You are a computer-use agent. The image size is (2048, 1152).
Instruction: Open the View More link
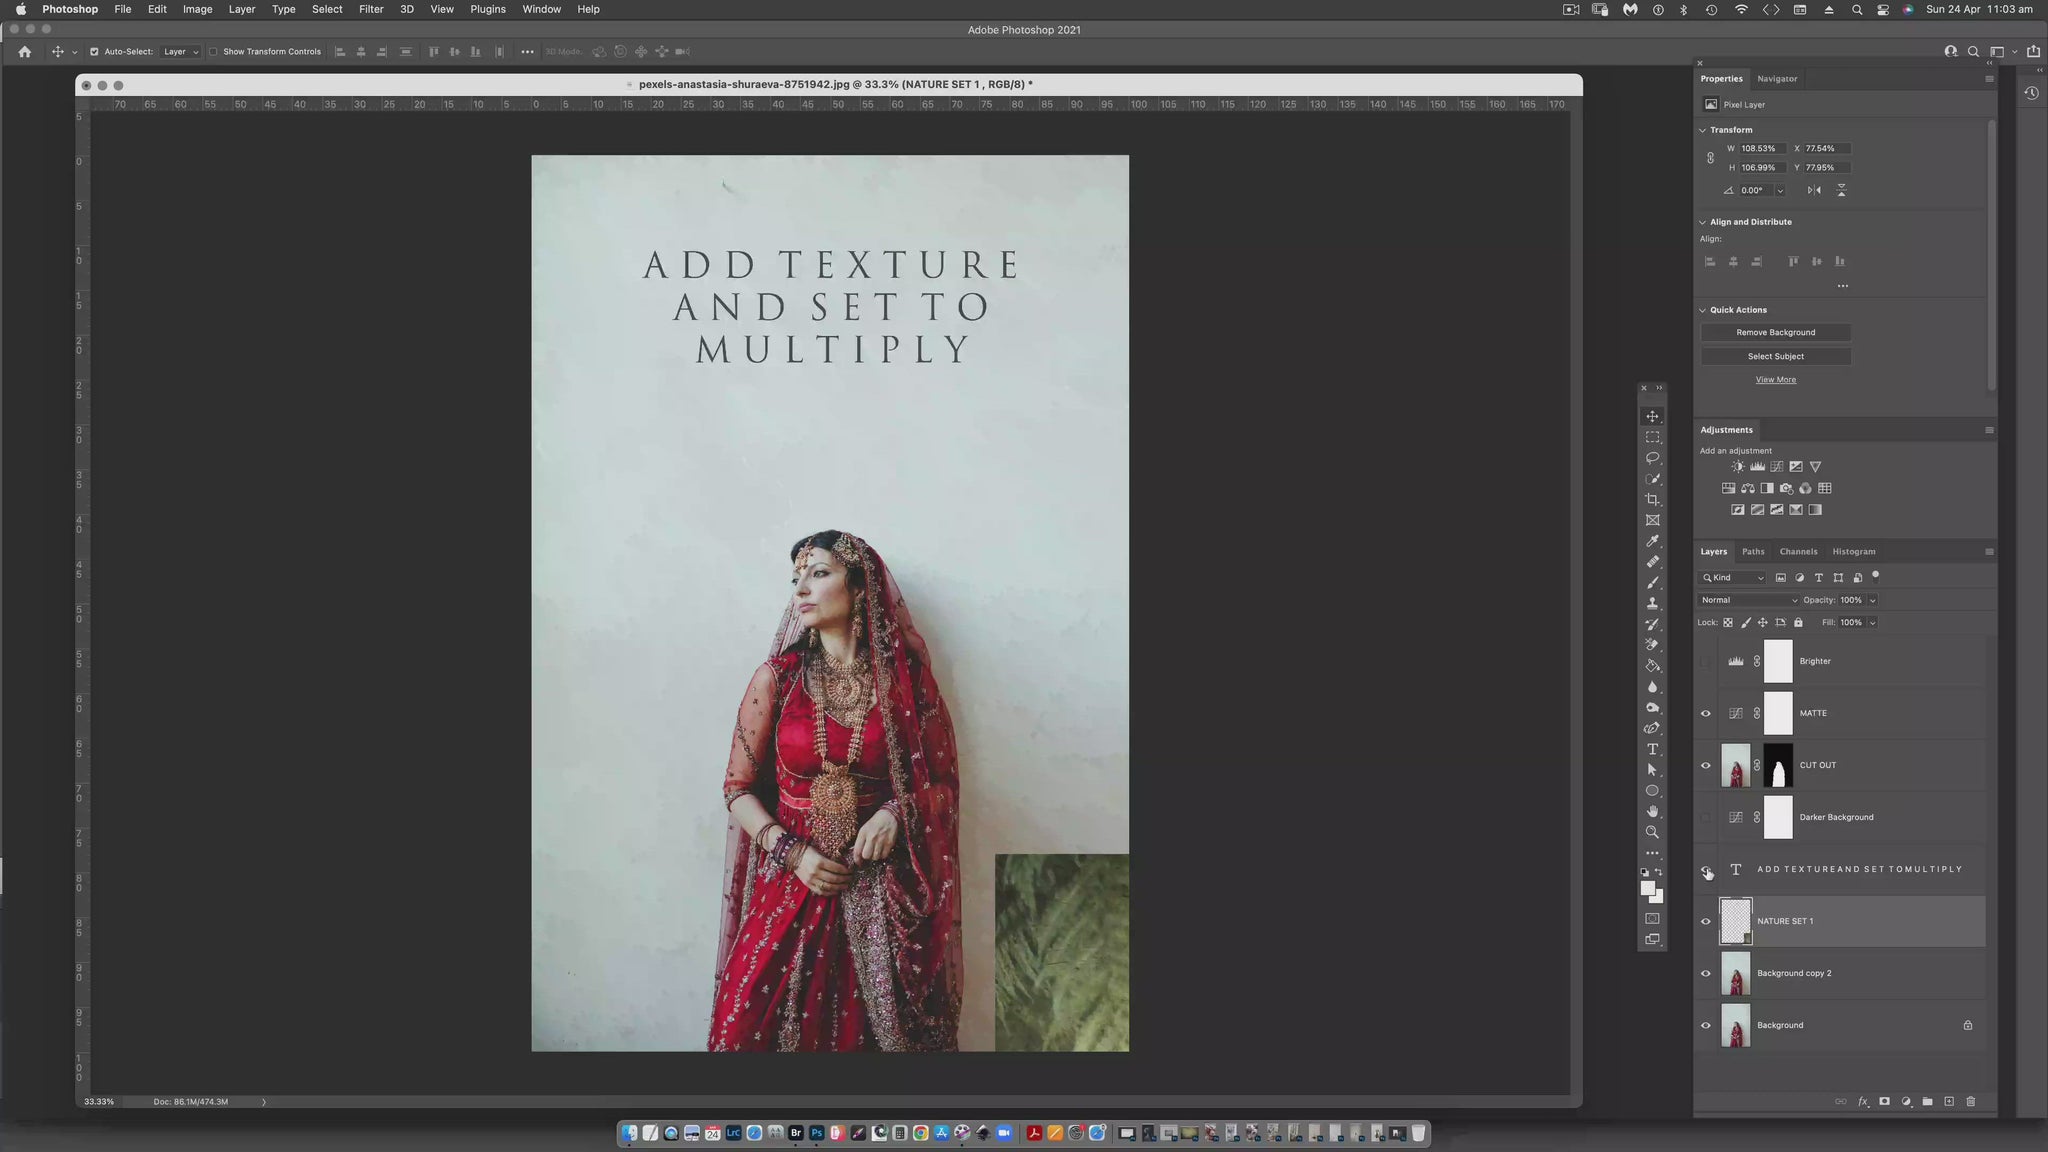[x=1776, y=380]
